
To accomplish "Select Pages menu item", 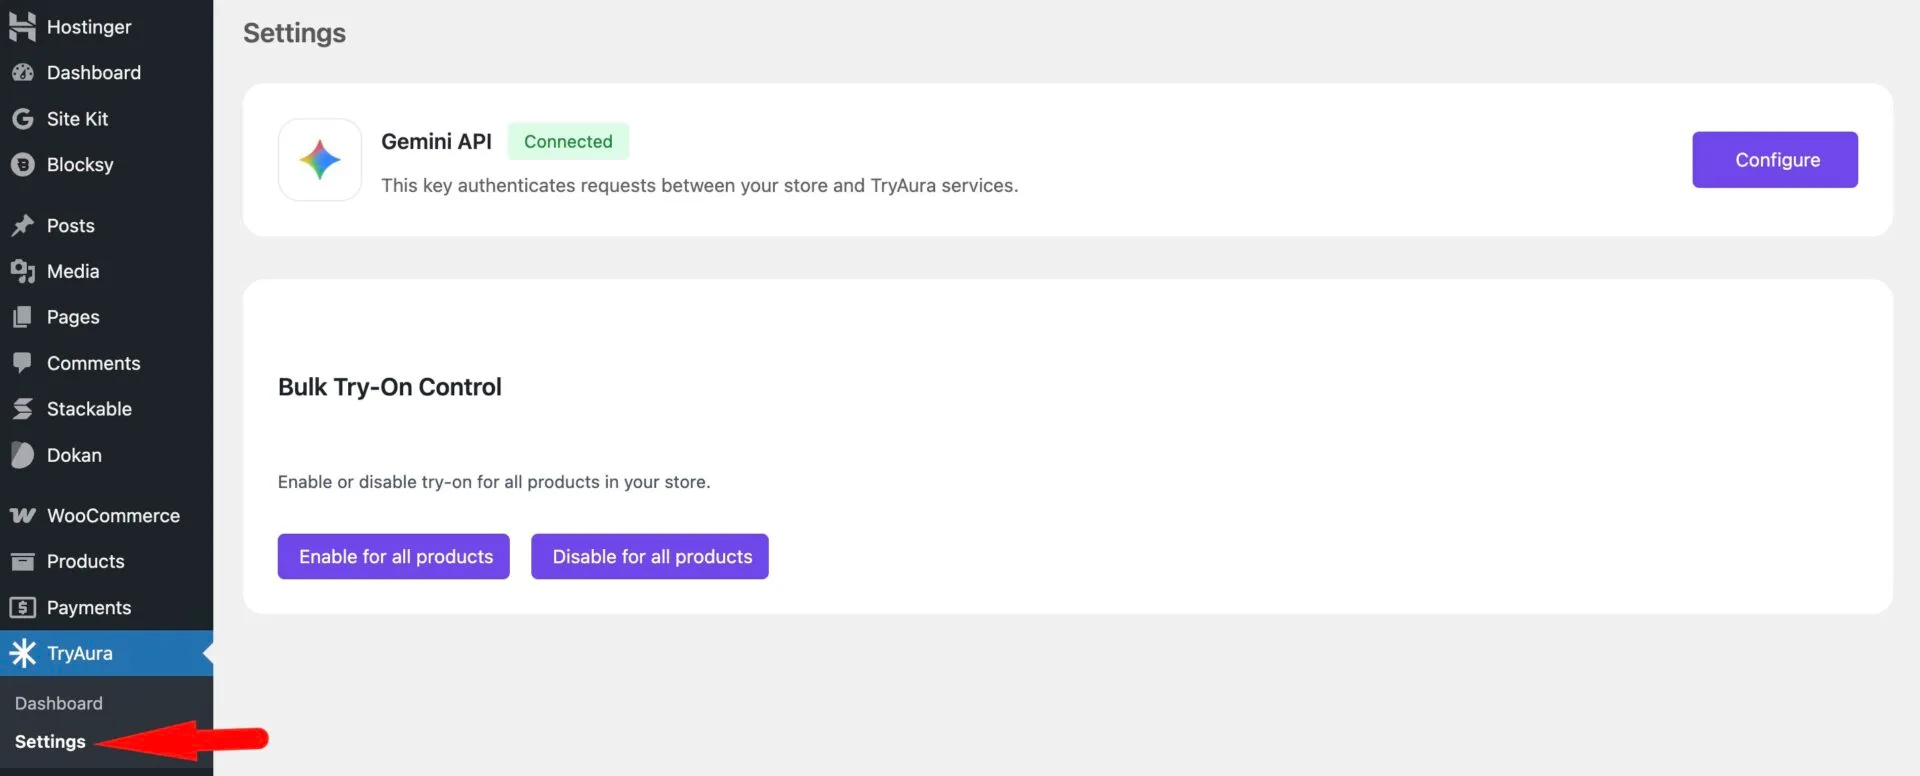I will click(106, 317).
